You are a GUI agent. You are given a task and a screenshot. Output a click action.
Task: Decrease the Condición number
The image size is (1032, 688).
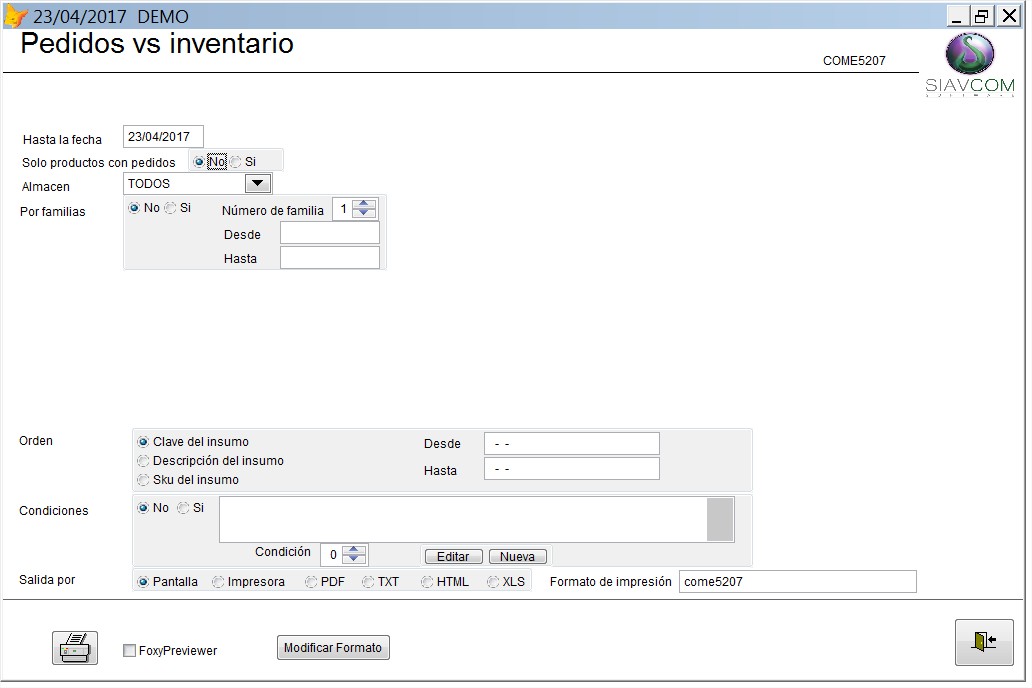[x=354, y=559]
